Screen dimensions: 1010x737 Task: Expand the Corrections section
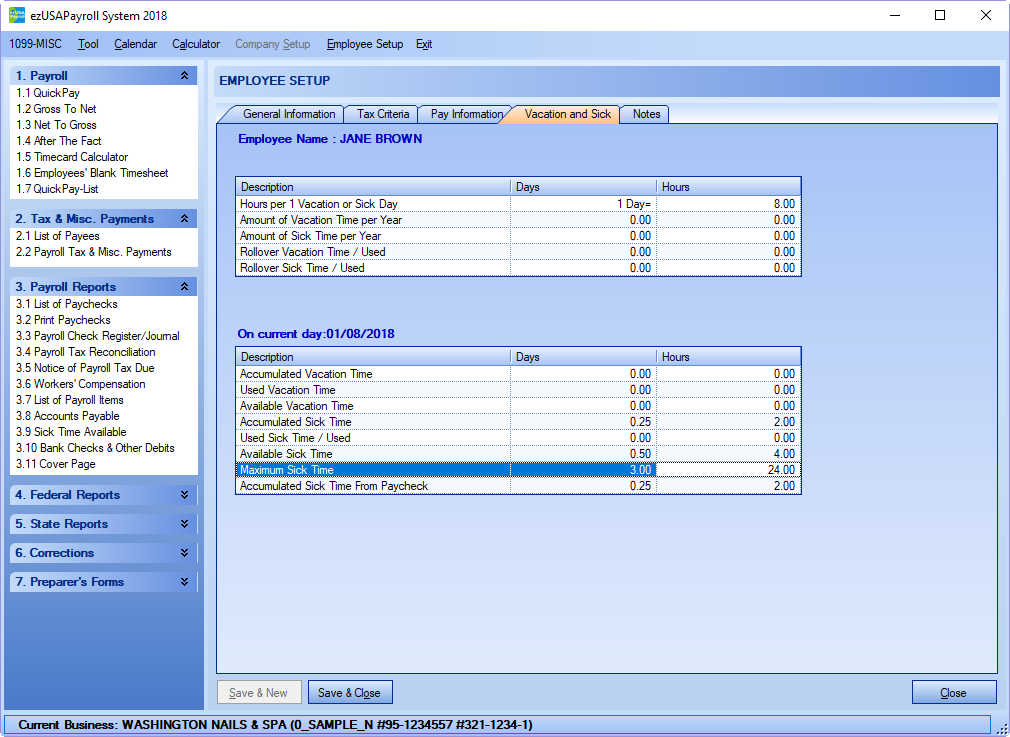point(184,553)
